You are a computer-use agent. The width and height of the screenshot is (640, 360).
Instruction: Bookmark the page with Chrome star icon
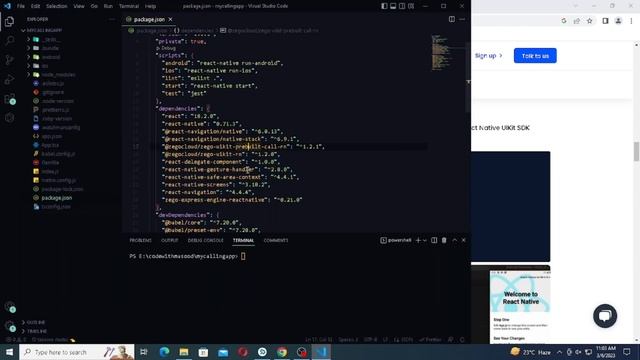pos(589,21)
